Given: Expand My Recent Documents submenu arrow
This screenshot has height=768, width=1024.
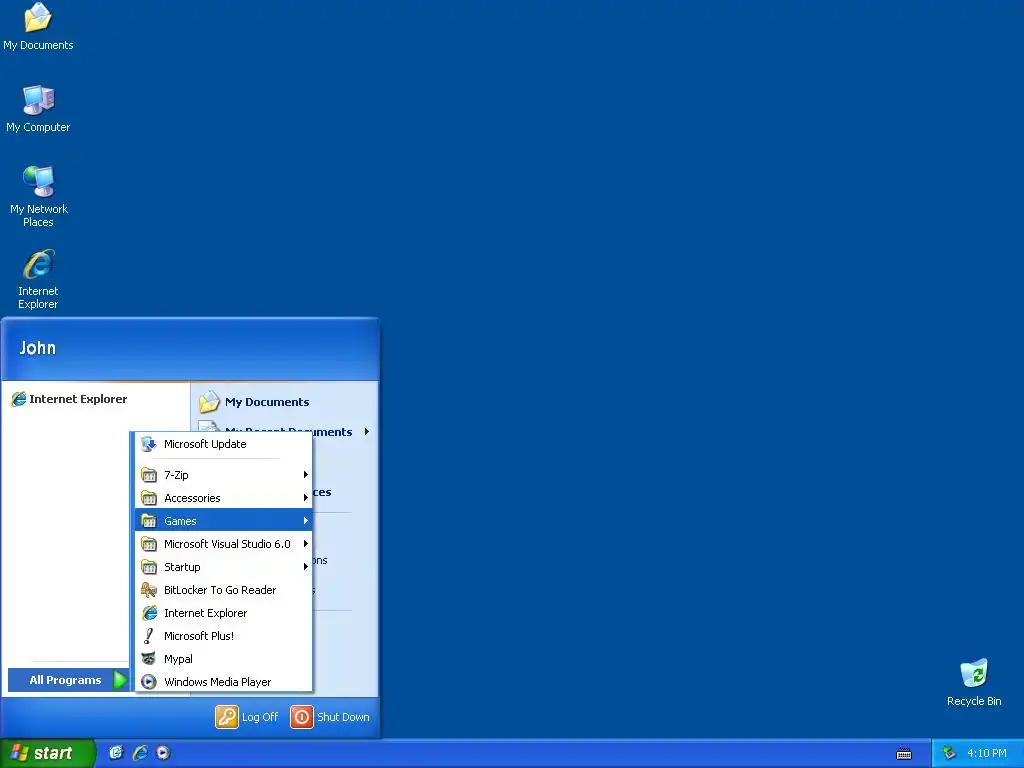Looking at the screenshot, I should (x=367, y=432).
